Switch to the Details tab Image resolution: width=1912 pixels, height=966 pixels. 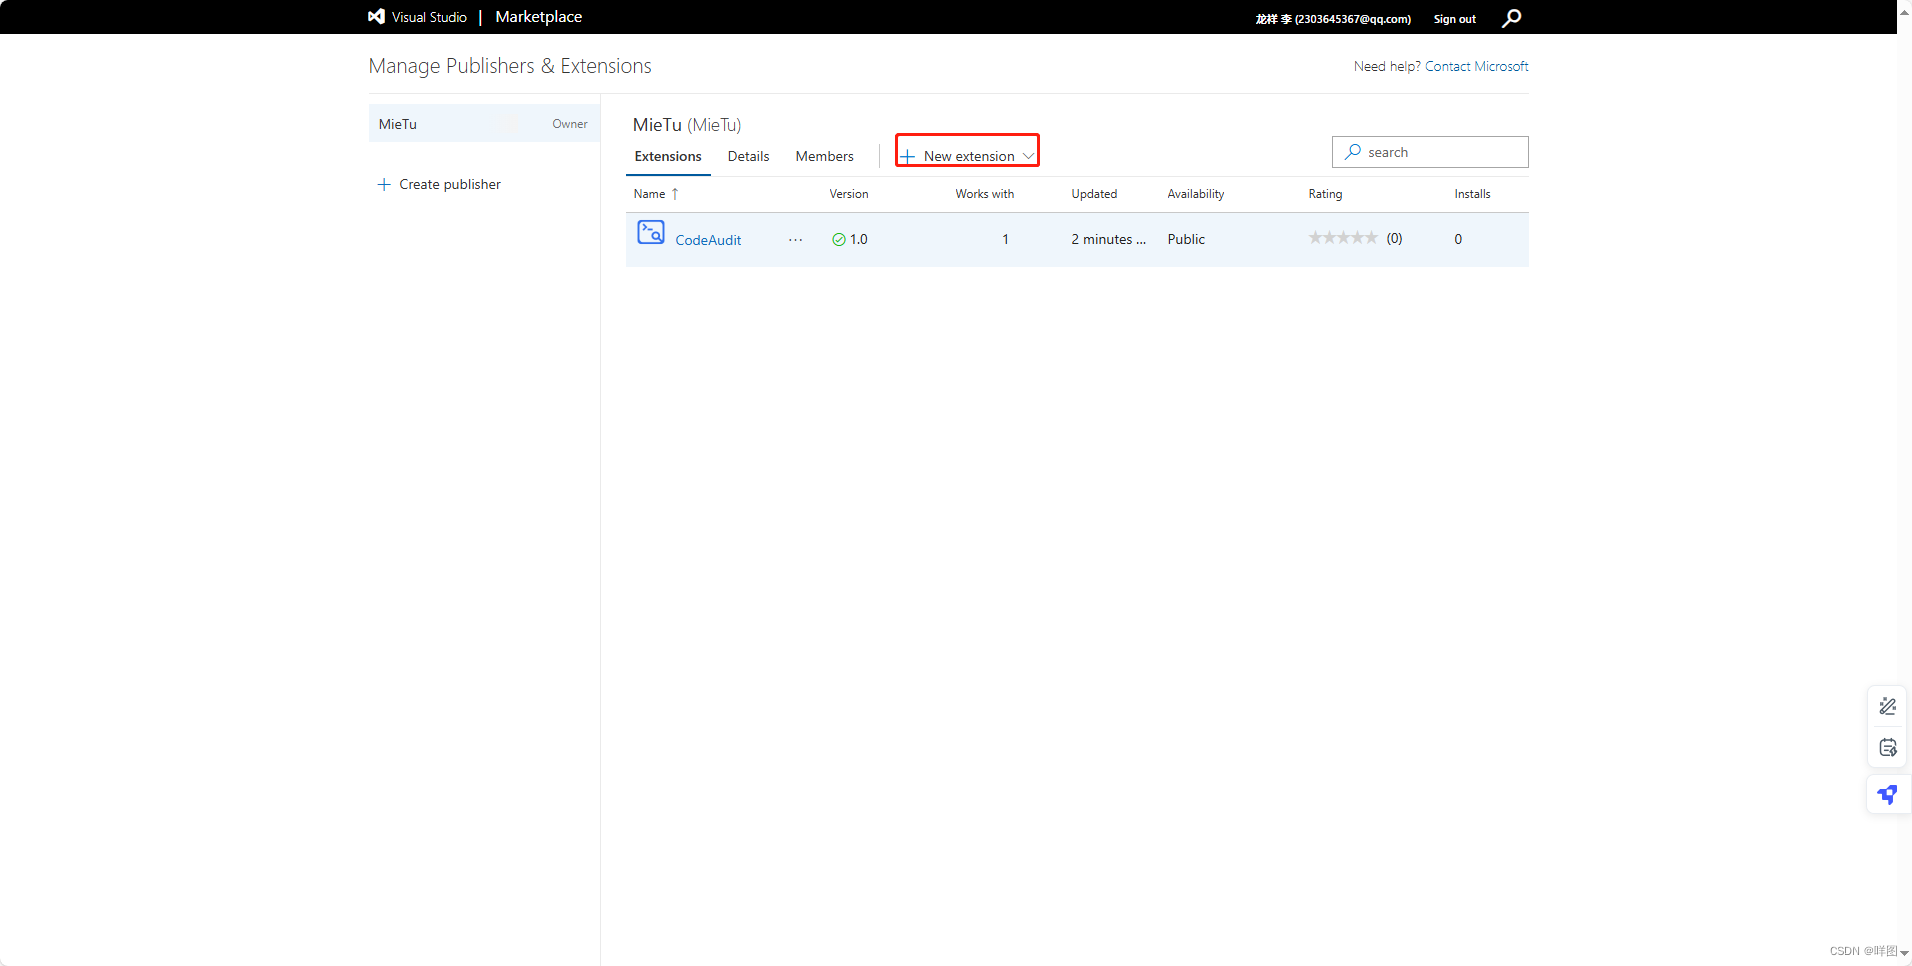tap(748, 156)
